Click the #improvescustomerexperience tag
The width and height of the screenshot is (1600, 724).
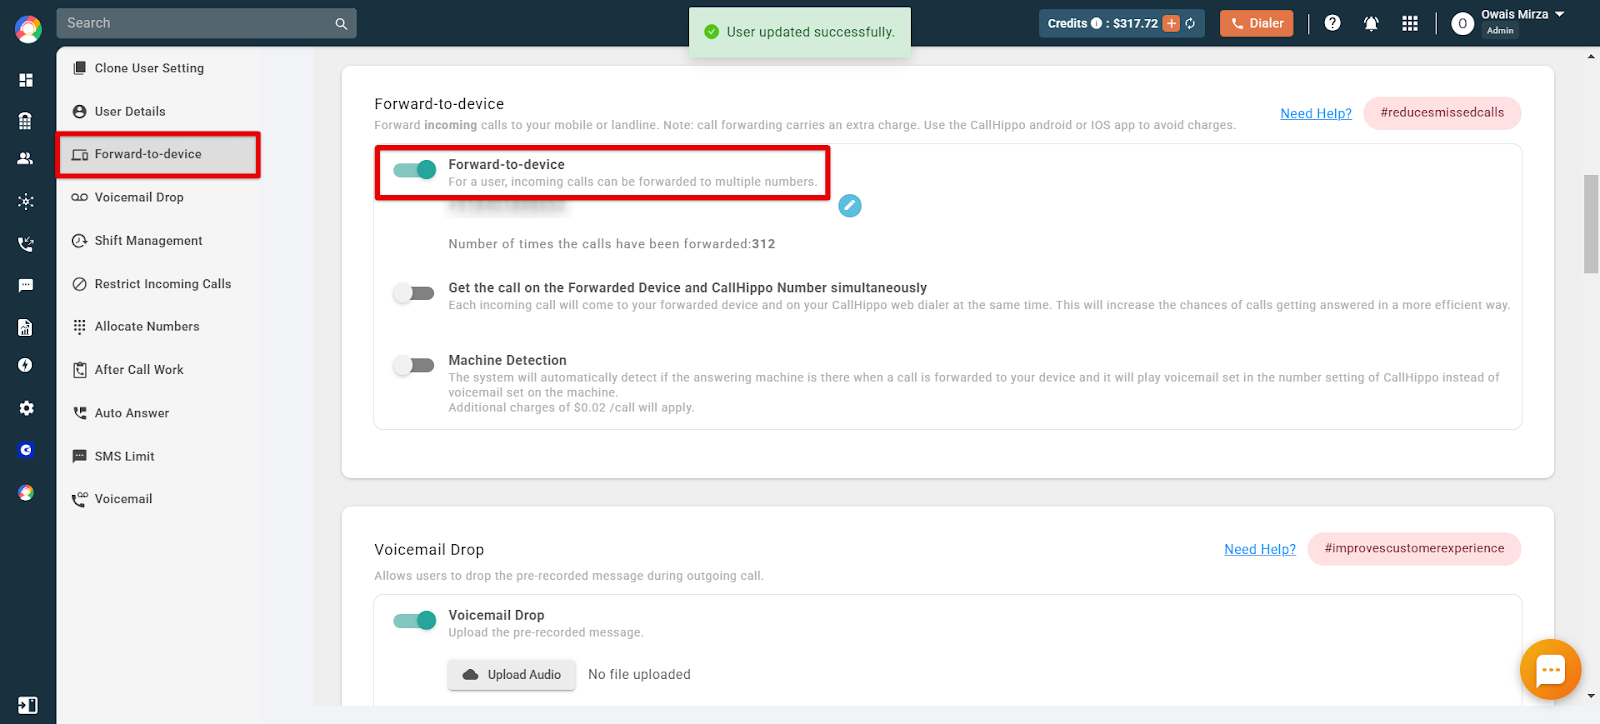1414,549
